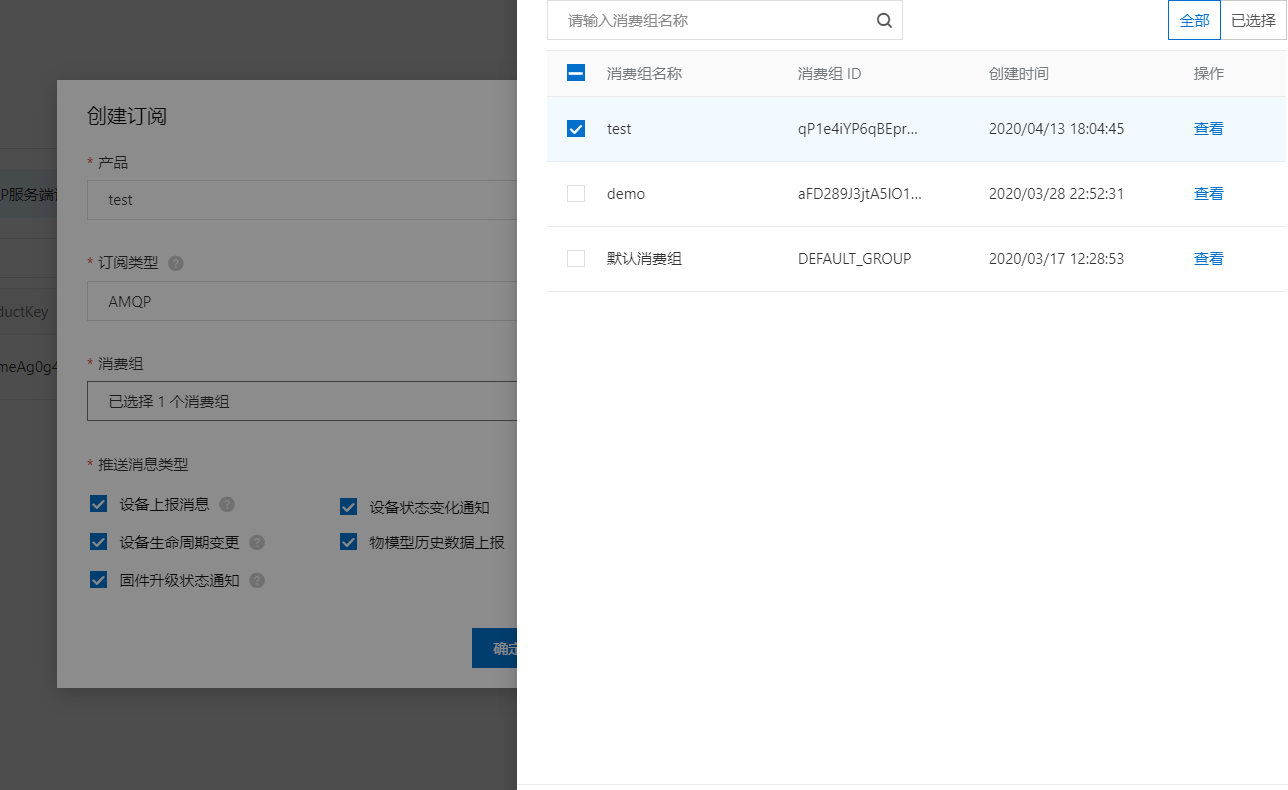Image resolution: width=1288 pixels, height=790 pixels.
Task: Click the 推送消息类型 label
Action: (143, 465)
